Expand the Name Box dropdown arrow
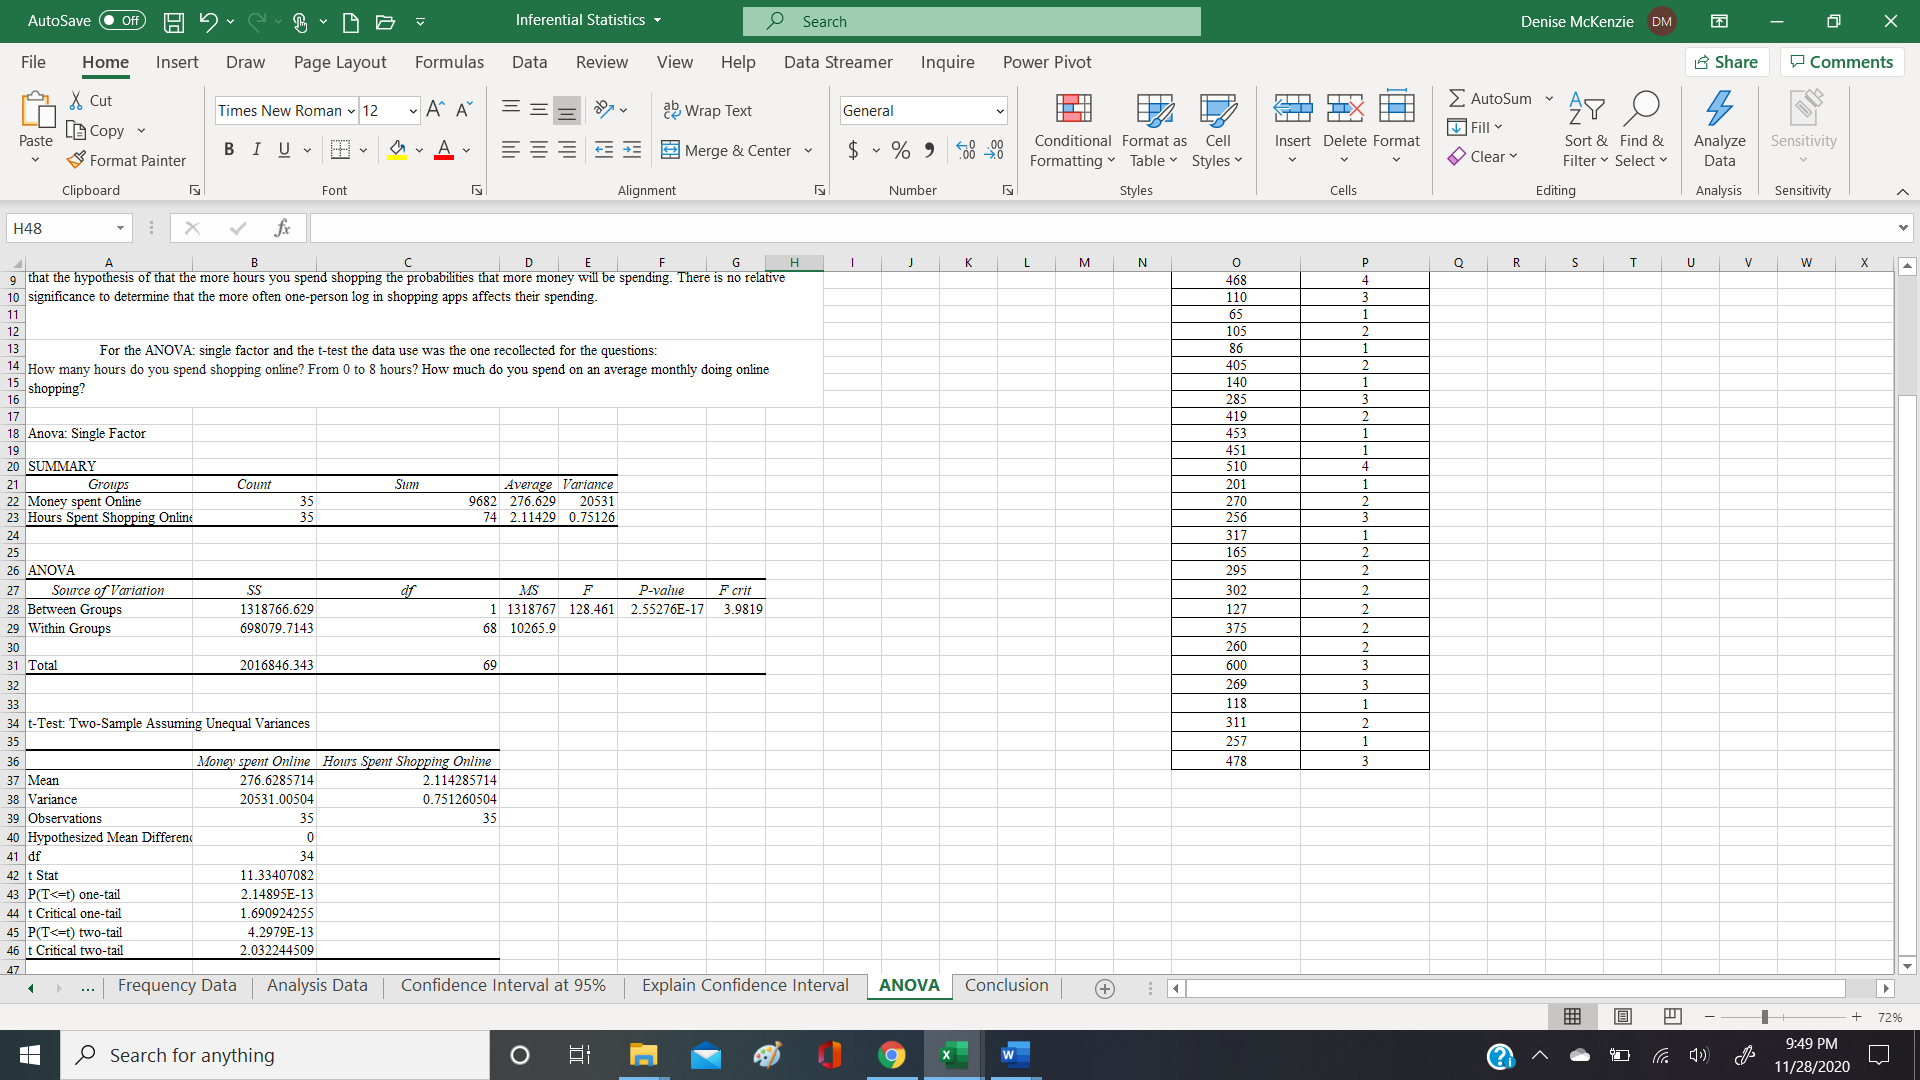 pyautogui.click(x=120, y=228)
